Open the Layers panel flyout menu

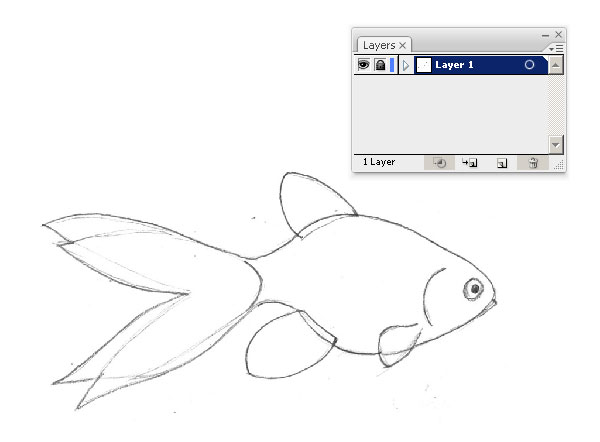[x=556, y=48]
